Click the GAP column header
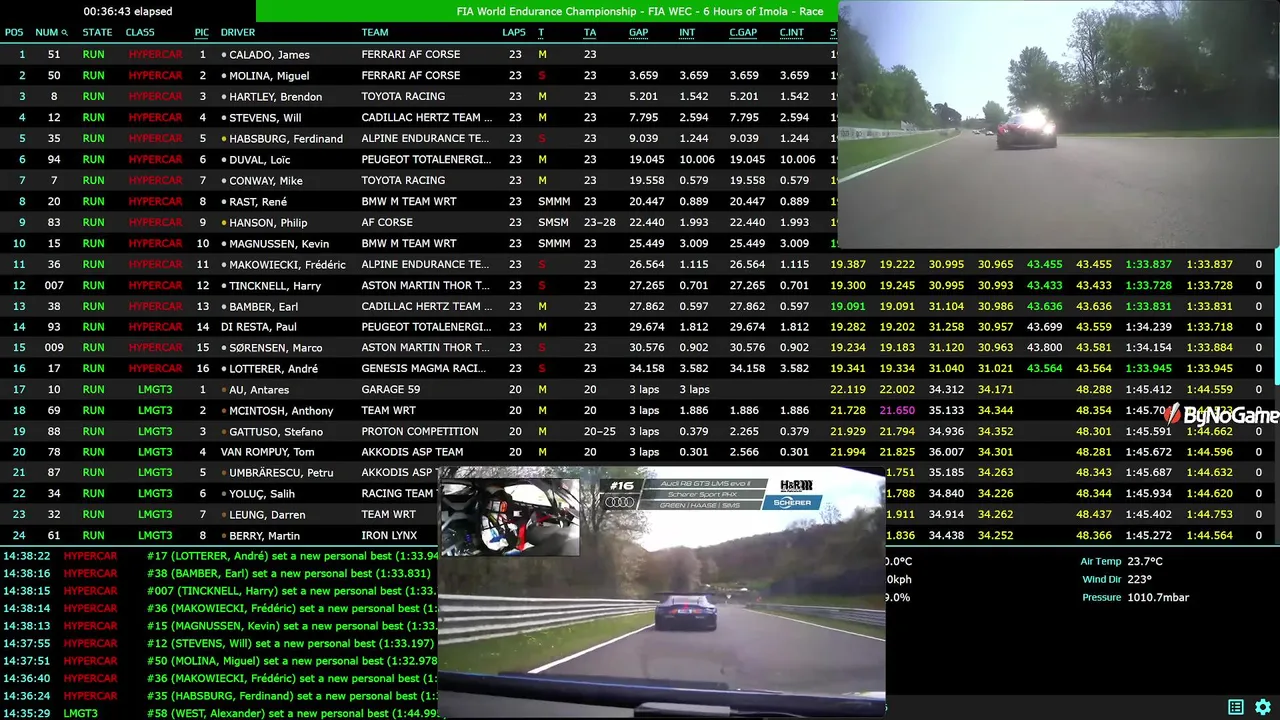Screen dimensions: 1280x720 638,32
